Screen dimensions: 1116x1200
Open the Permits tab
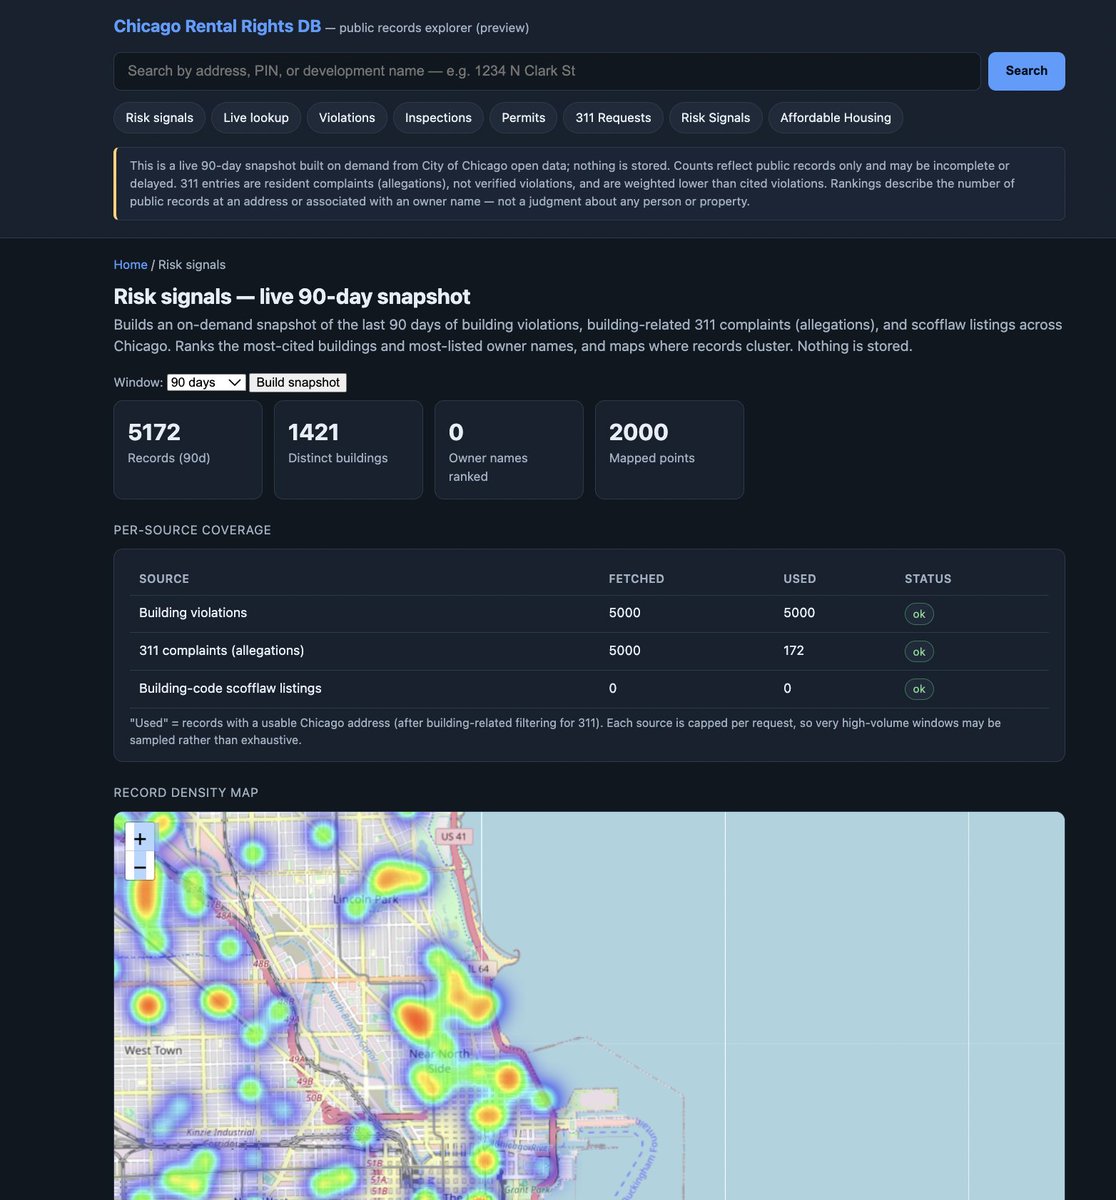click(523, 118)
